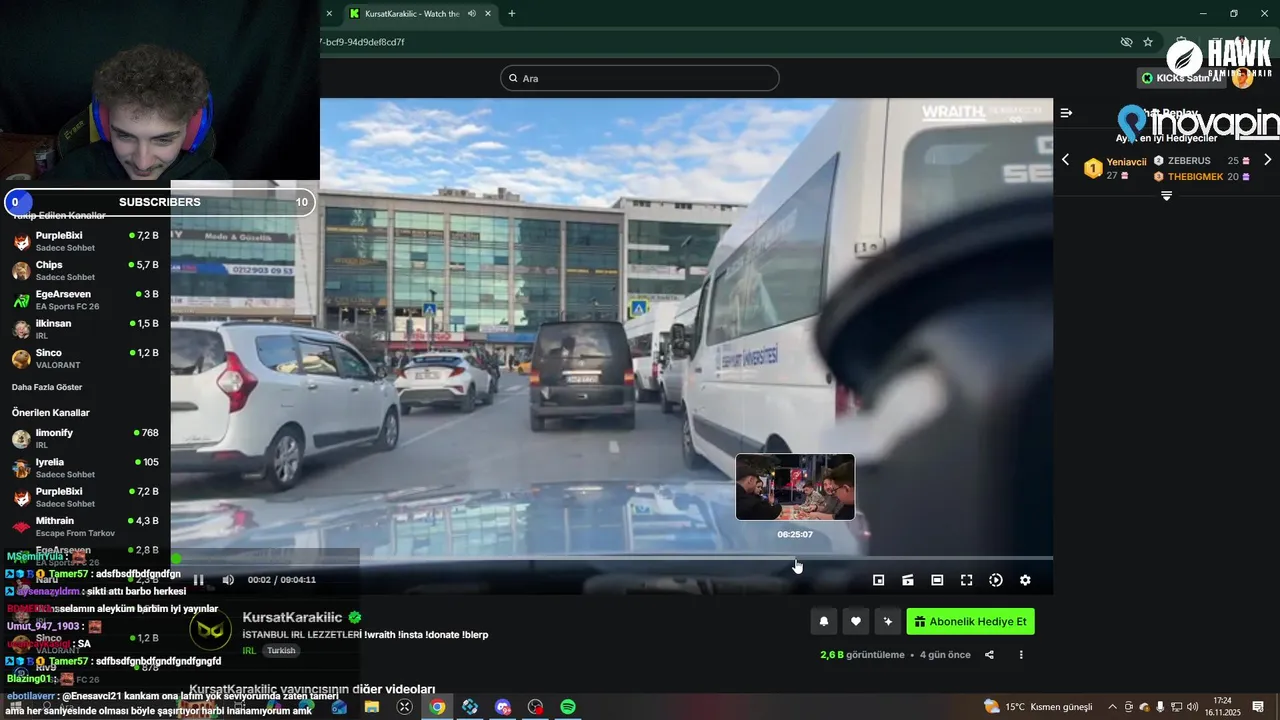The image size is (1280, 720).
Task: Open Xbox app in taskbar
Action: coord(404,707)
